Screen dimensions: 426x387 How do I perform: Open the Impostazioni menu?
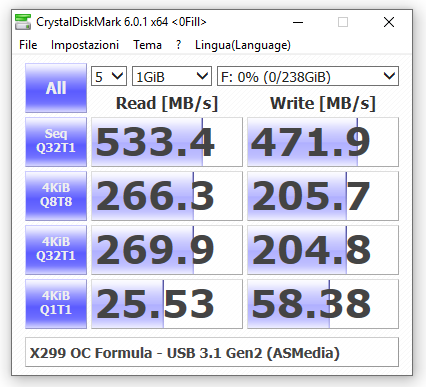point(85,45)
